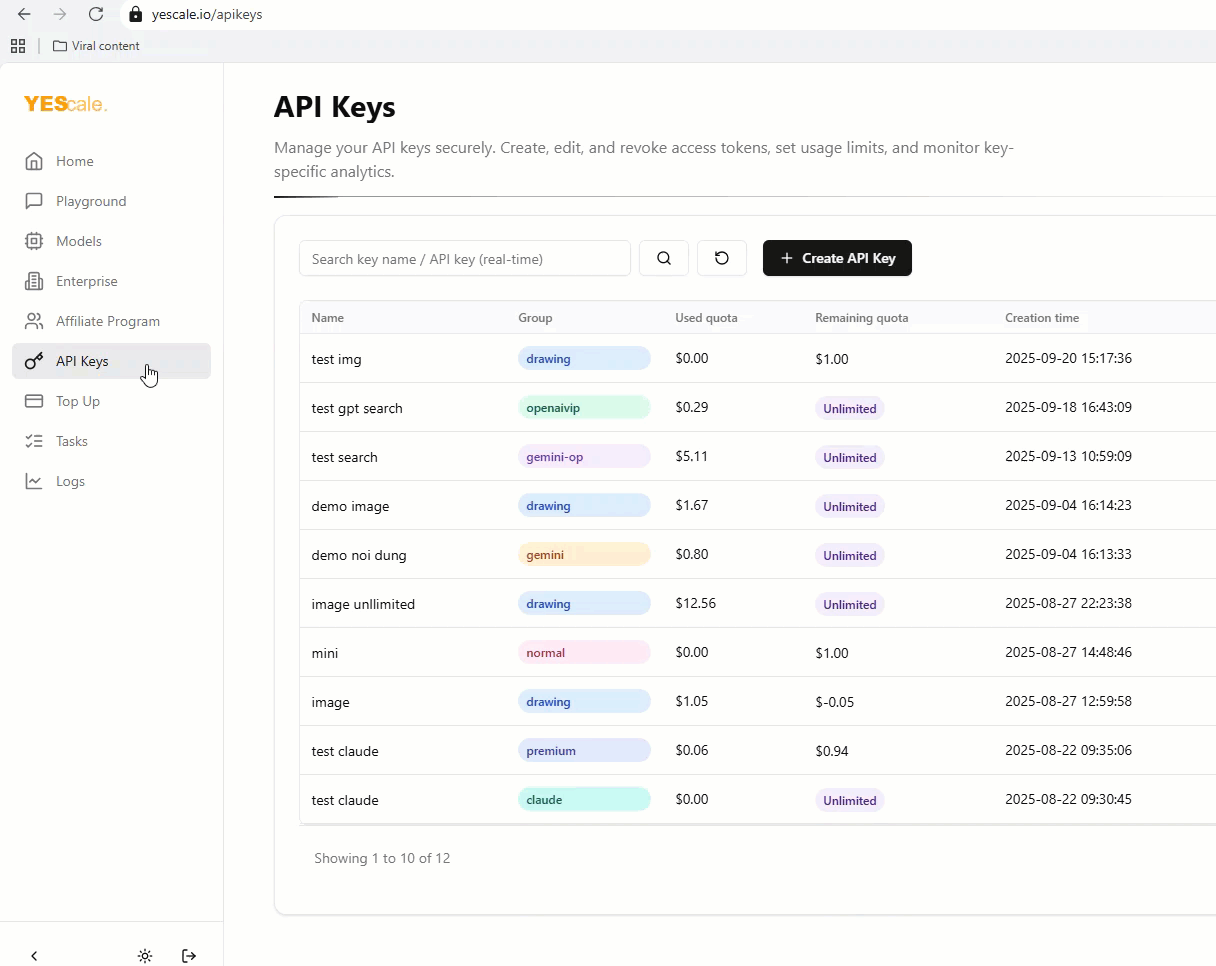Open the Models page
This screenshot has height=966, width=1216.
pyautogui.click(x=78, y=241)
